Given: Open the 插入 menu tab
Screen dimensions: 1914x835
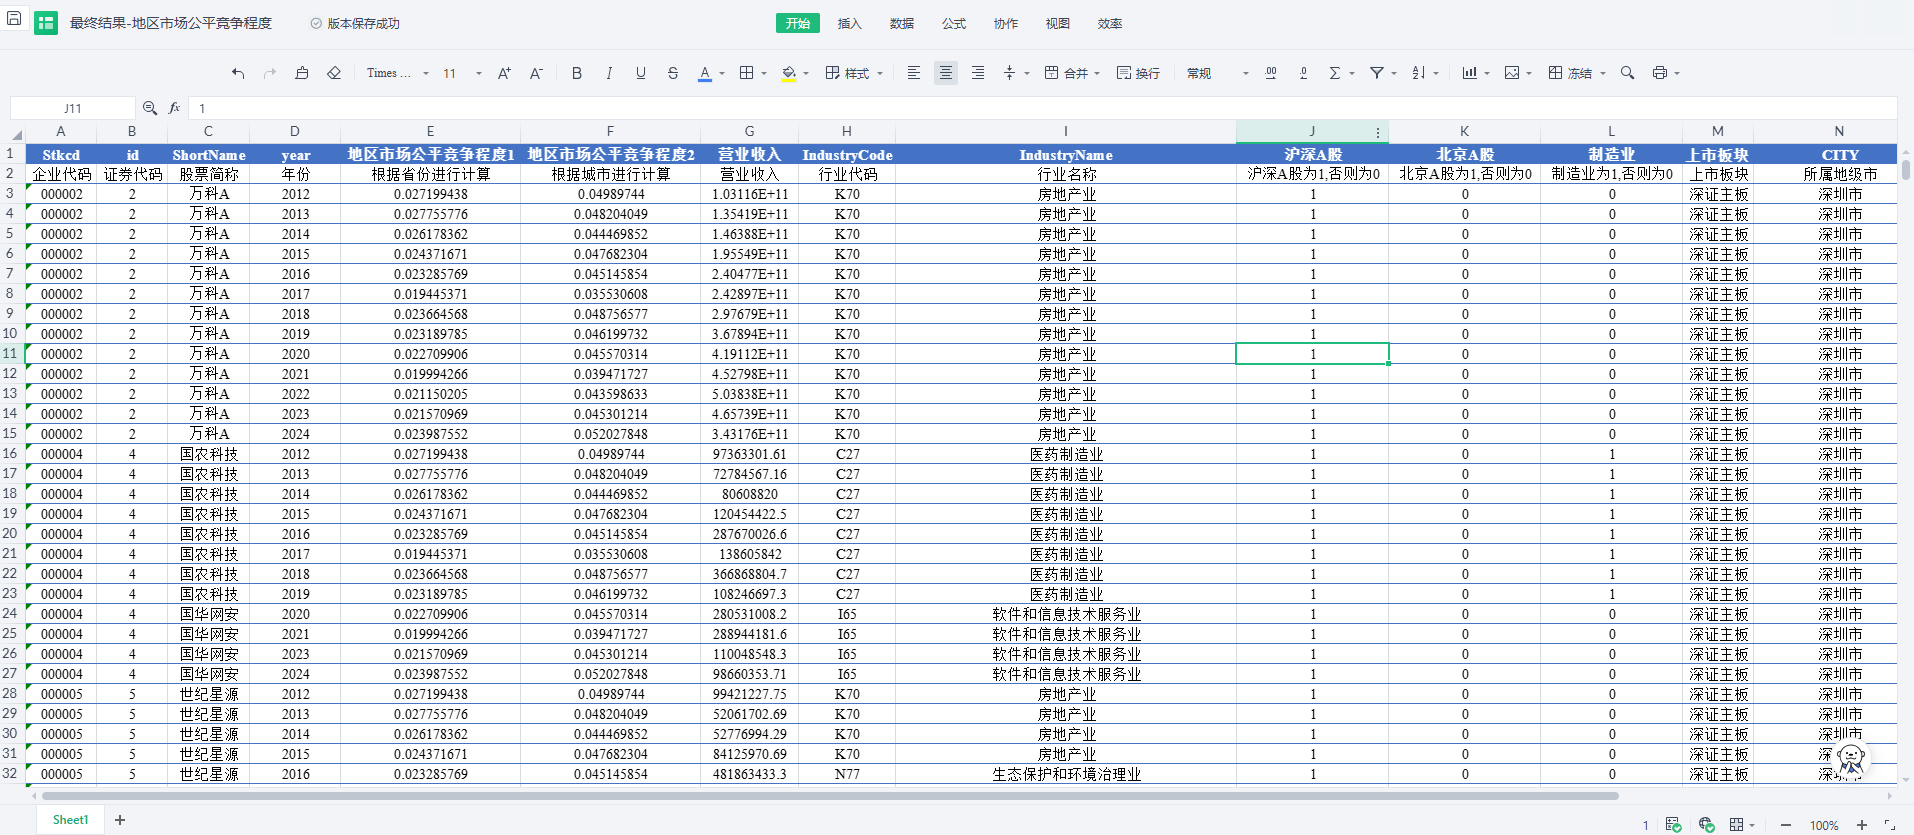Looking at the screenshot, I should coord(849,23).
